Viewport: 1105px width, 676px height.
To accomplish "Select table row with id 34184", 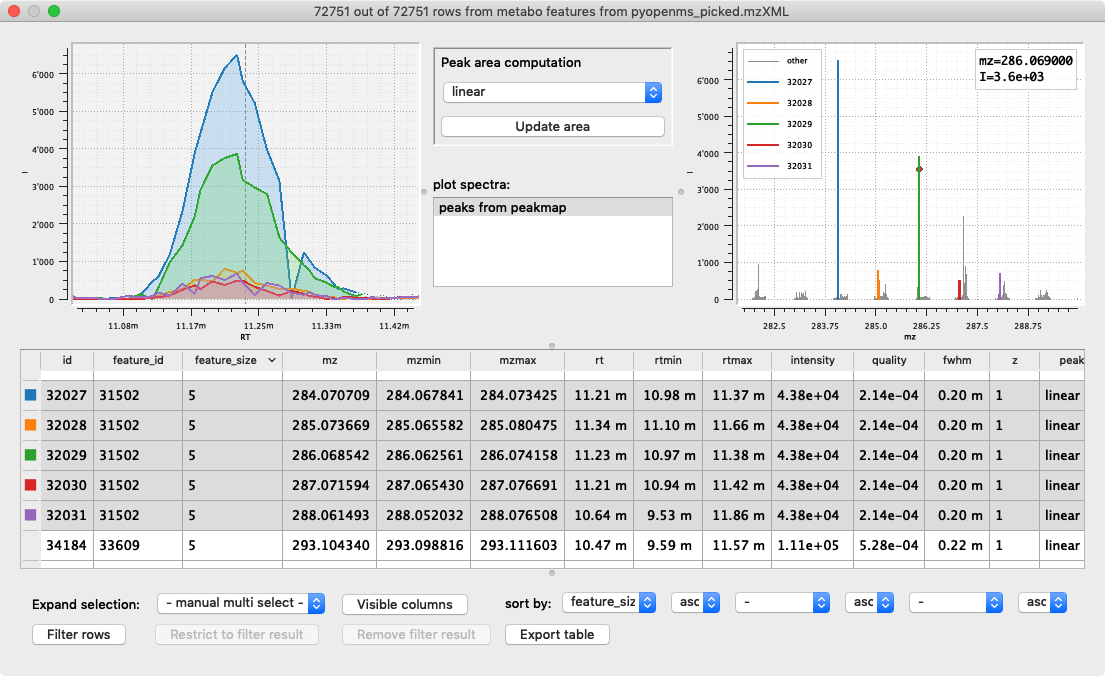I will pyautogui.click(x=552, y=545).
